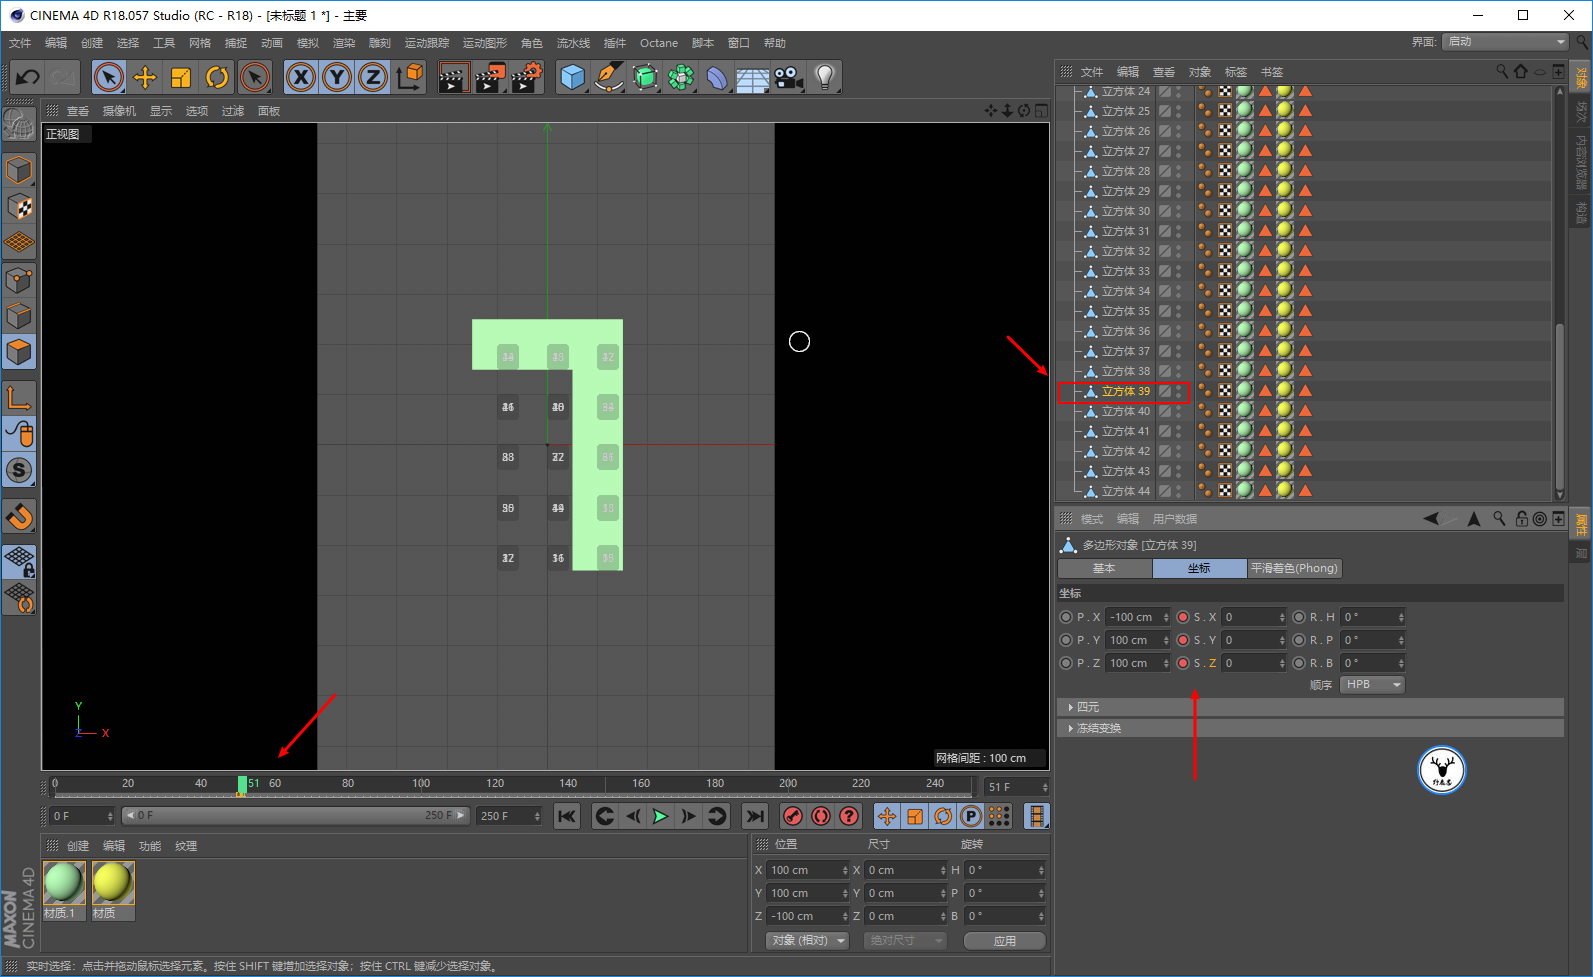Expand the 四元 section
Screen dimensions: 1593x977
[x=1310, y=707]
